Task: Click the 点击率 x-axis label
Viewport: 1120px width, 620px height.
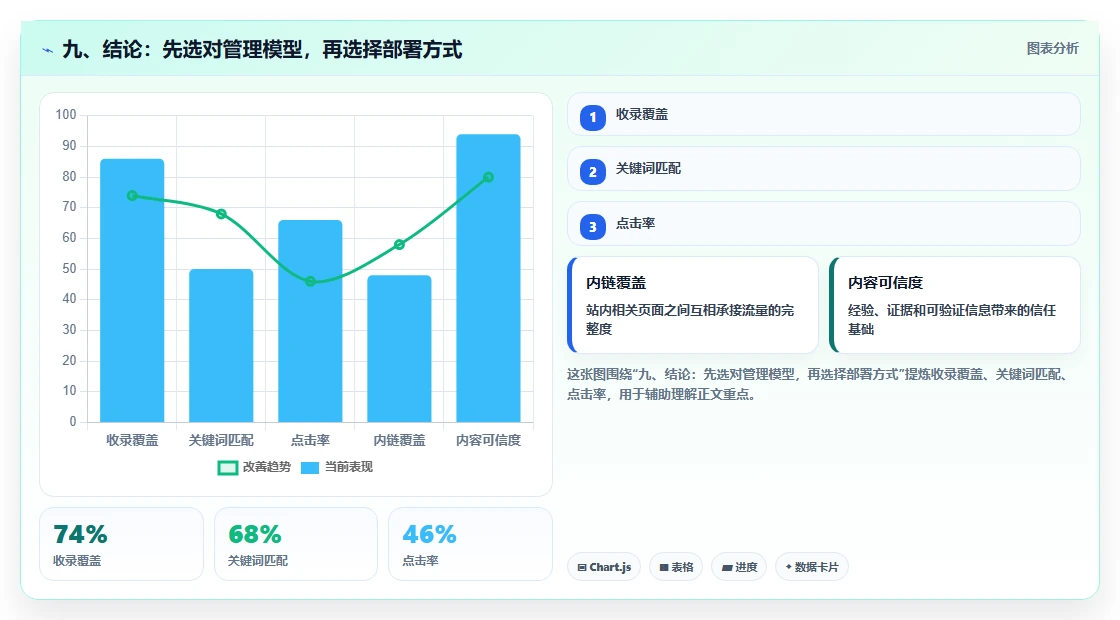Action: pyautogui.click(x=310, y=441)
